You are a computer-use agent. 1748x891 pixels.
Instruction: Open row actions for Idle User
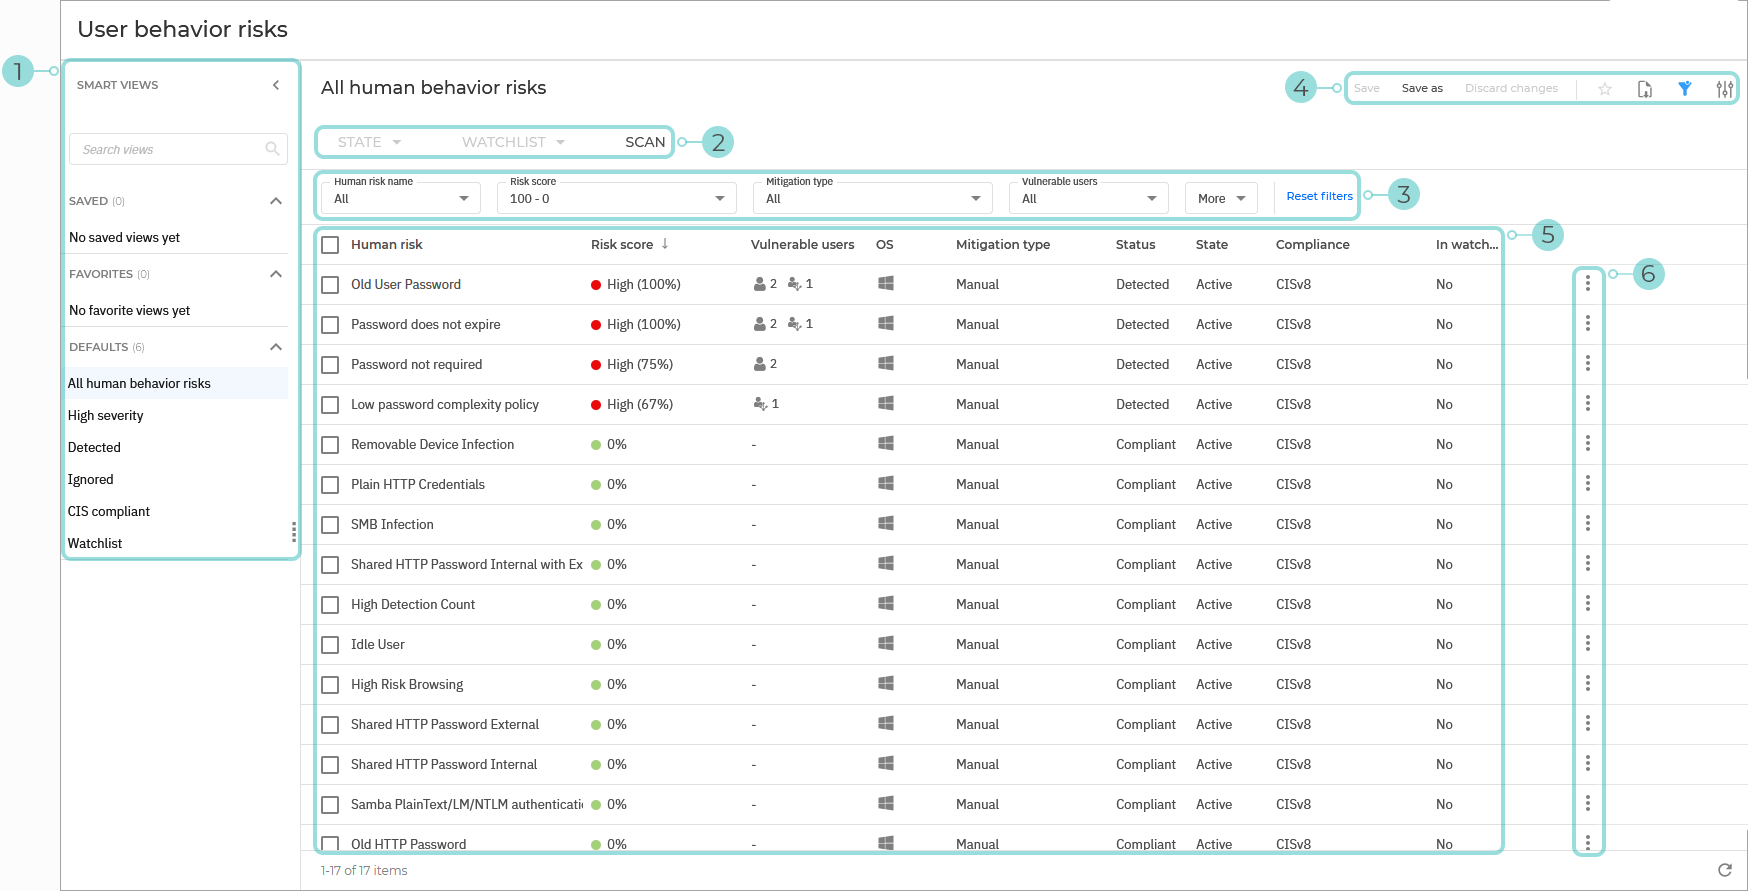coord(1588,644)
